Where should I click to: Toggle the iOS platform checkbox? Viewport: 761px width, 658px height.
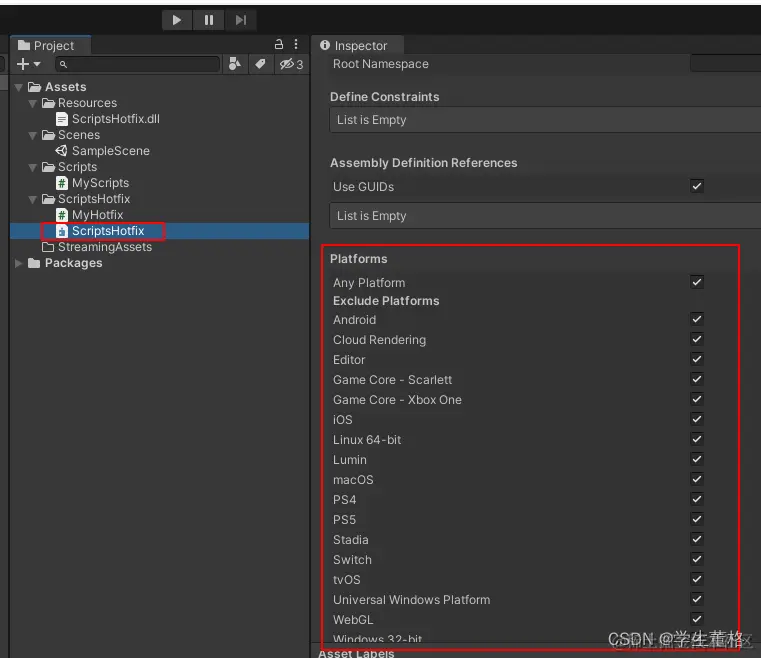[x=697, y=419]
